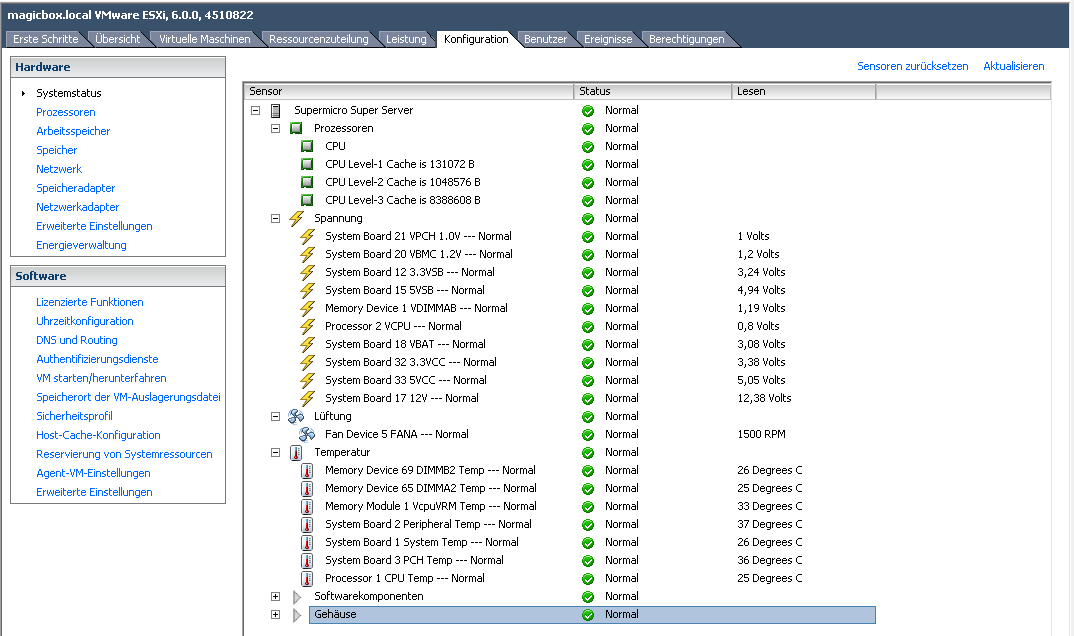
Task: Open Prozessoren in Hardware panel
Action: click(x=66, y=112)
